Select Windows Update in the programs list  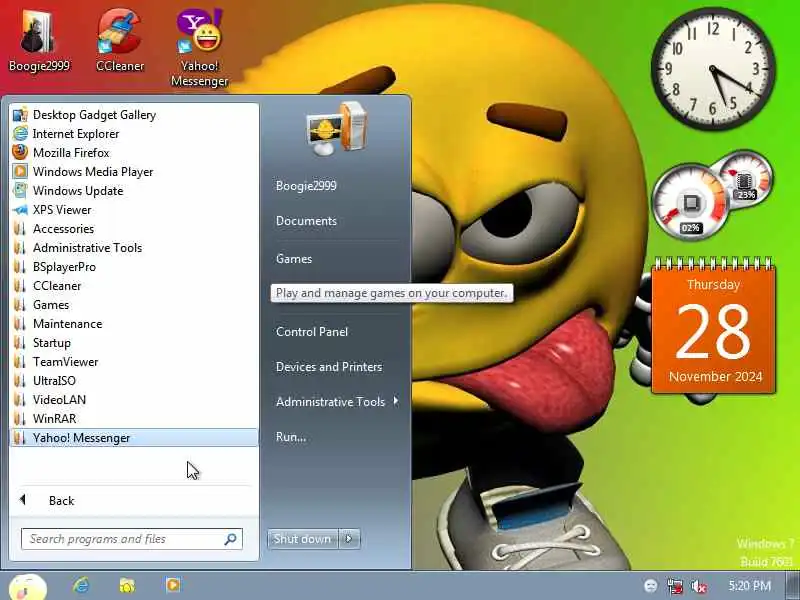point(134,191)
